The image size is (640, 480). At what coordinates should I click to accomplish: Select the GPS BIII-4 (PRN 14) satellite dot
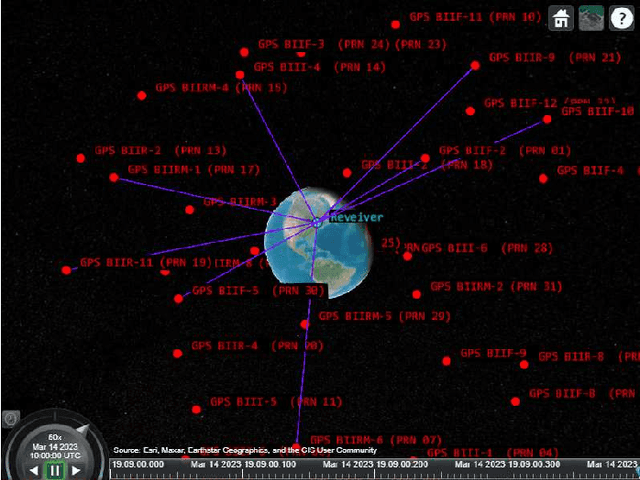point(240,75)
